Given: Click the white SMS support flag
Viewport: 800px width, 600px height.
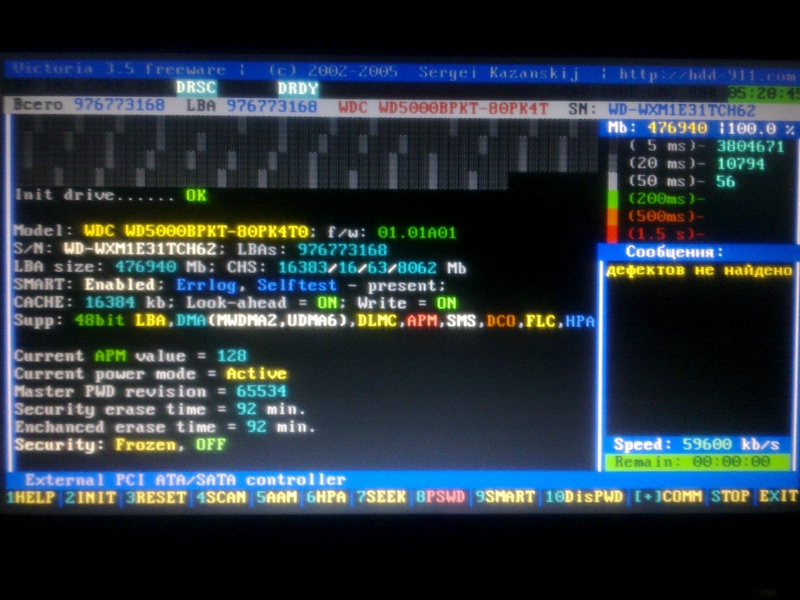Looking at the screenshot, I should [462, 321].
